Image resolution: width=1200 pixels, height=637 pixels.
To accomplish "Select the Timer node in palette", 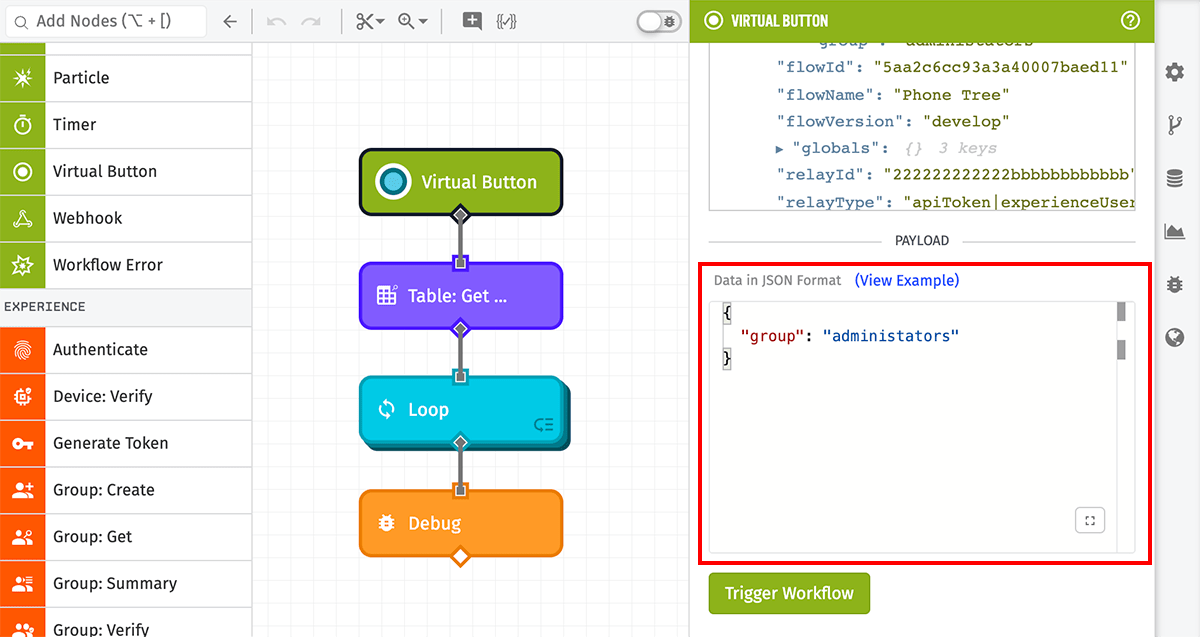I will [125, 125].
